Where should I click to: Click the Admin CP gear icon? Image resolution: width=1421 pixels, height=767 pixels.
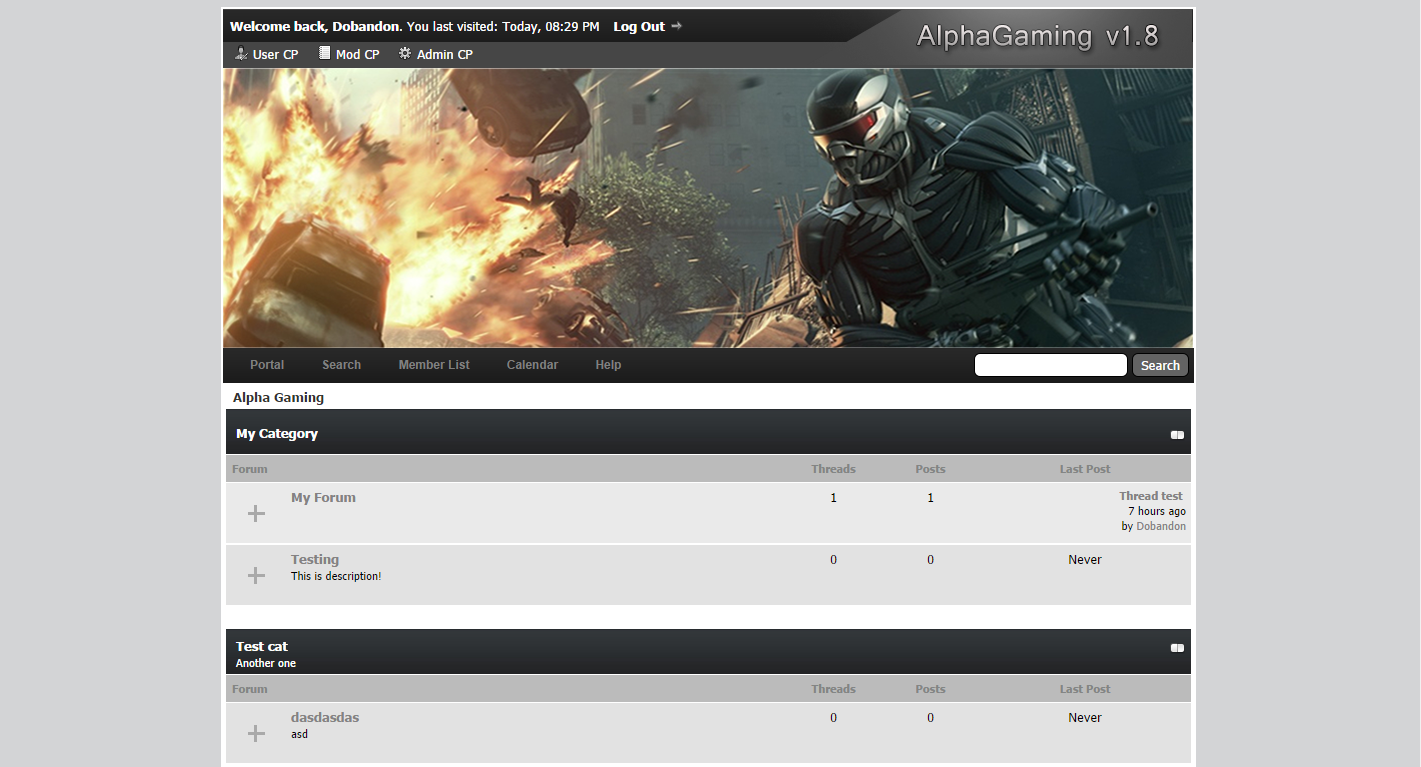point(405,54)
